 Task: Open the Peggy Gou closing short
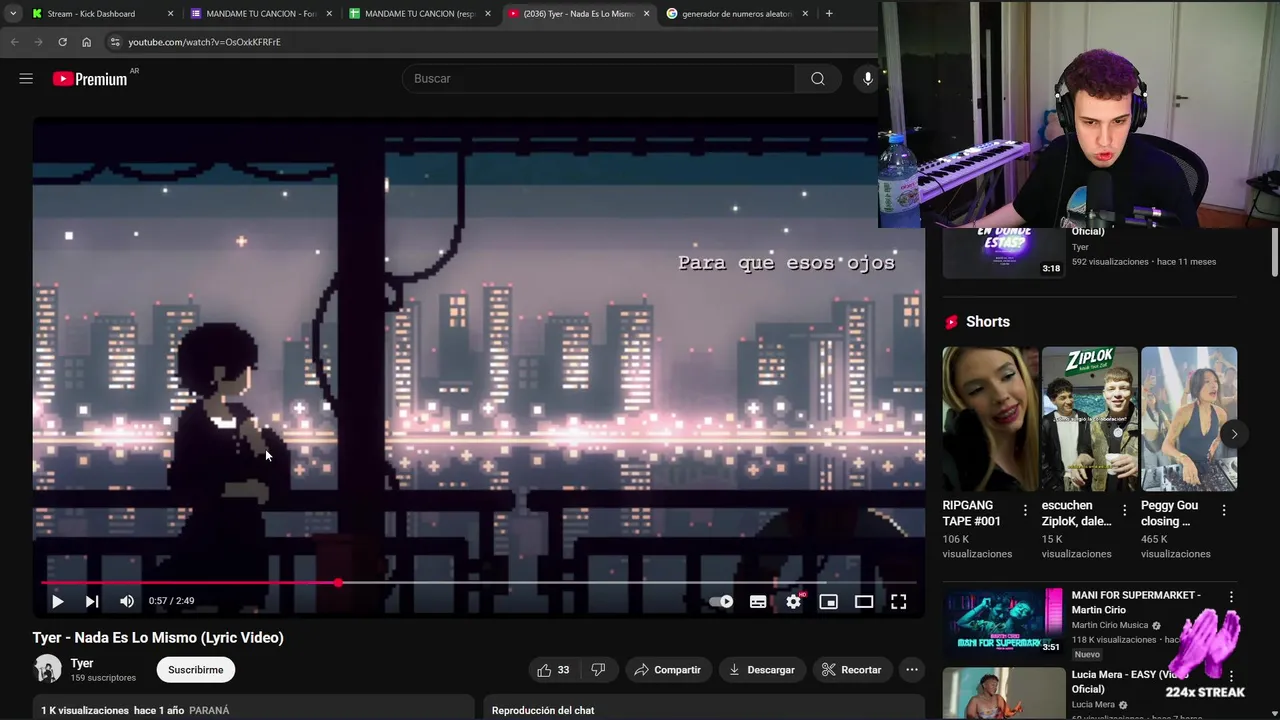1189,419
